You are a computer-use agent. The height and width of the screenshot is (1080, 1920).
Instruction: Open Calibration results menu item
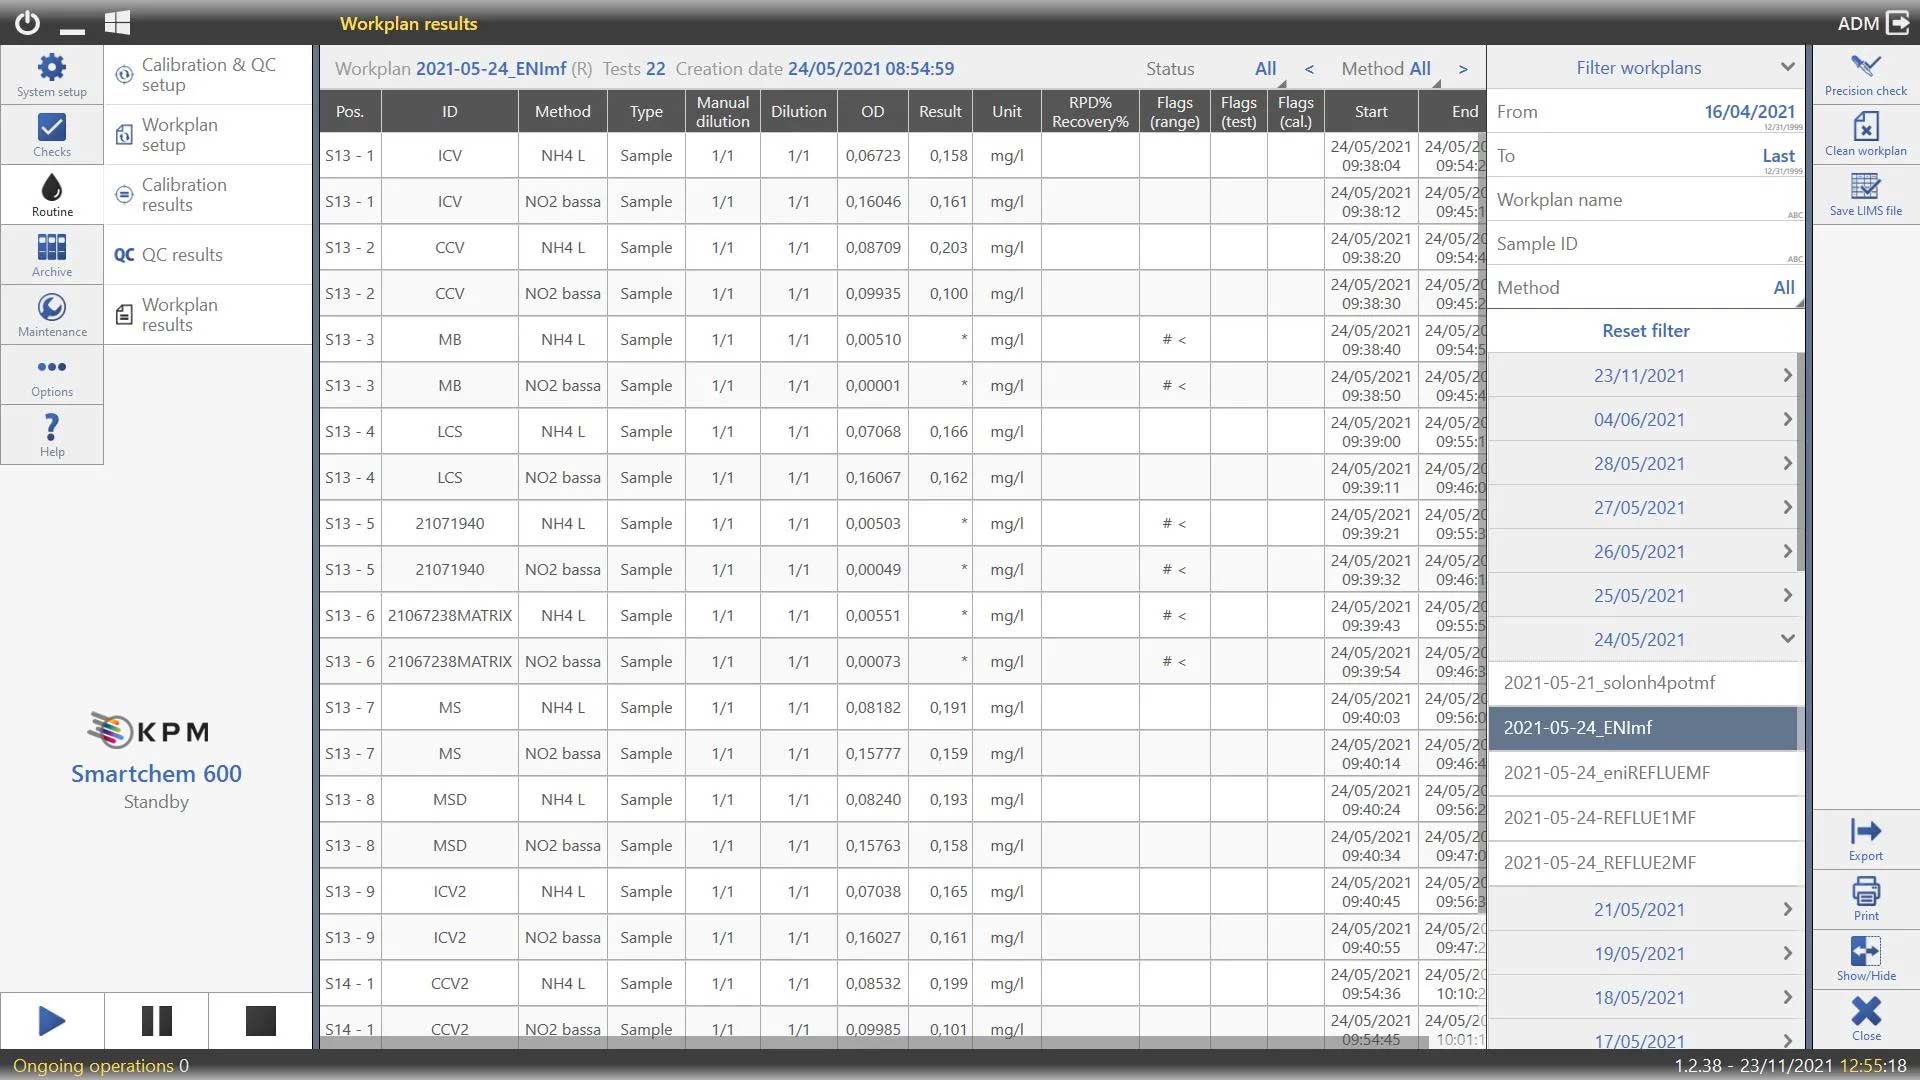click(184, 194)
